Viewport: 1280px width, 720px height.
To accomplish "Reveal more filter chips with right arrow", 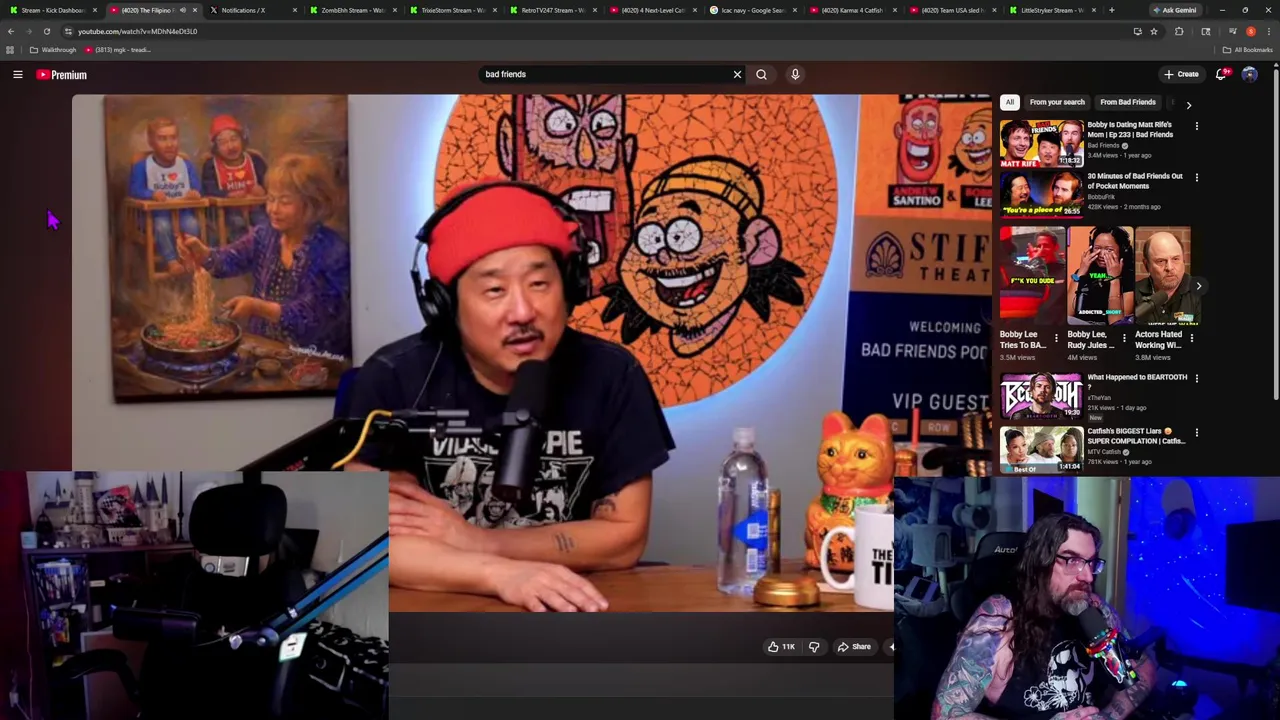I will pos(1188,104).
